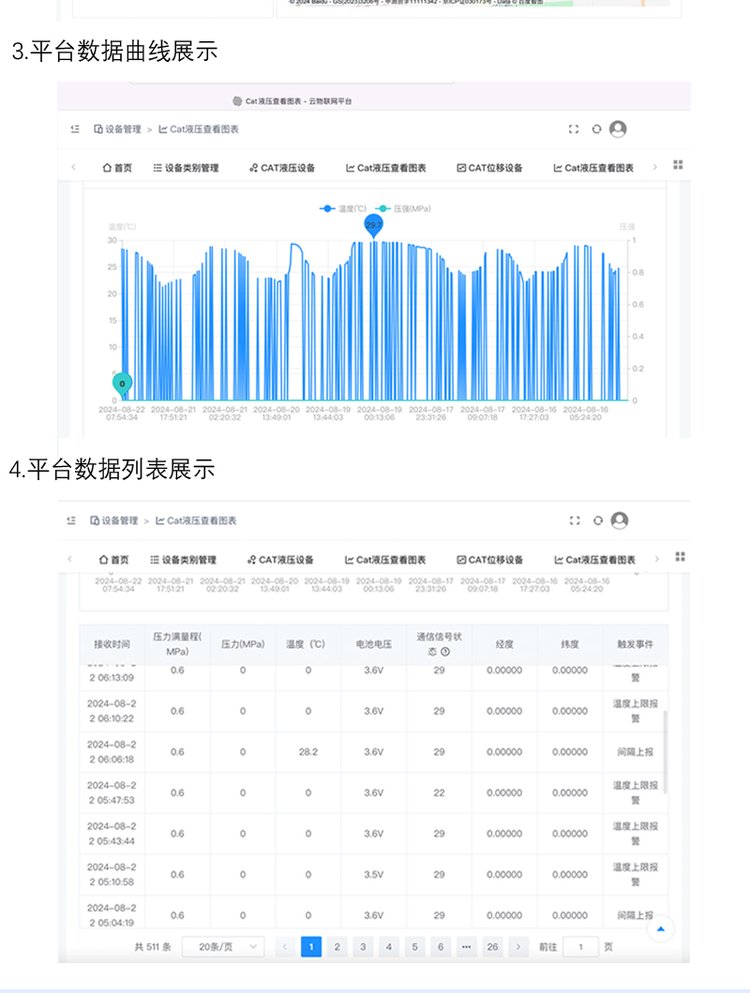Open the 20条/页 page size dropdown
Image resolution: width=750 pixels, height=993 pixels.
[x=223, y=946]
